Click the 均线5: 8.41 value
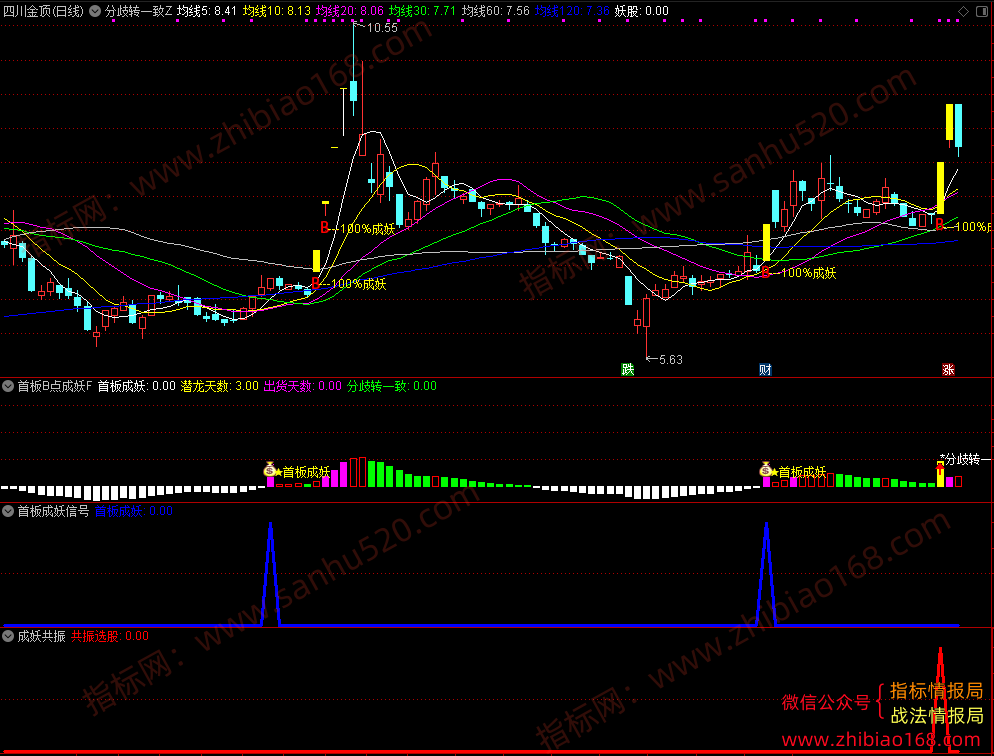 207,11
